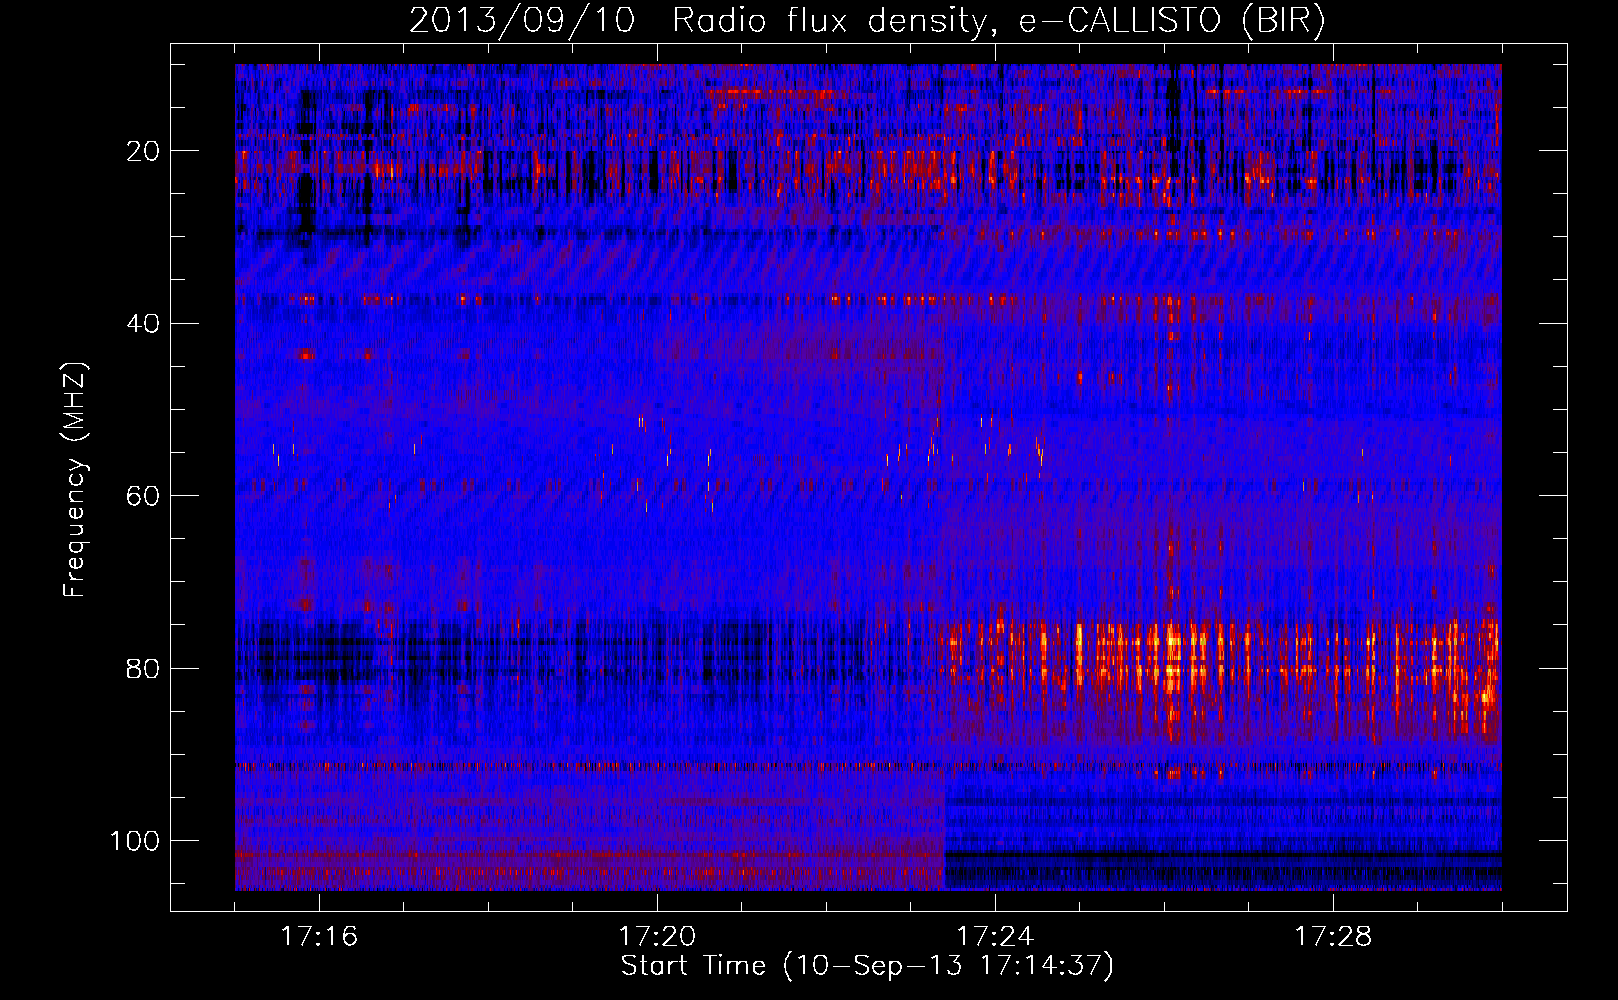Click the time tick label '17:28'
1618x1000 pixels.
click(1333, 937)
